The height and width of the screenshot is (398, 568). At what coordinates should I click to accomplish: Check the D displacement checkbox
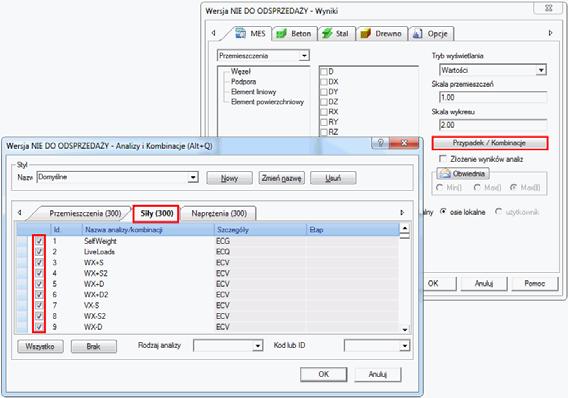324,72
